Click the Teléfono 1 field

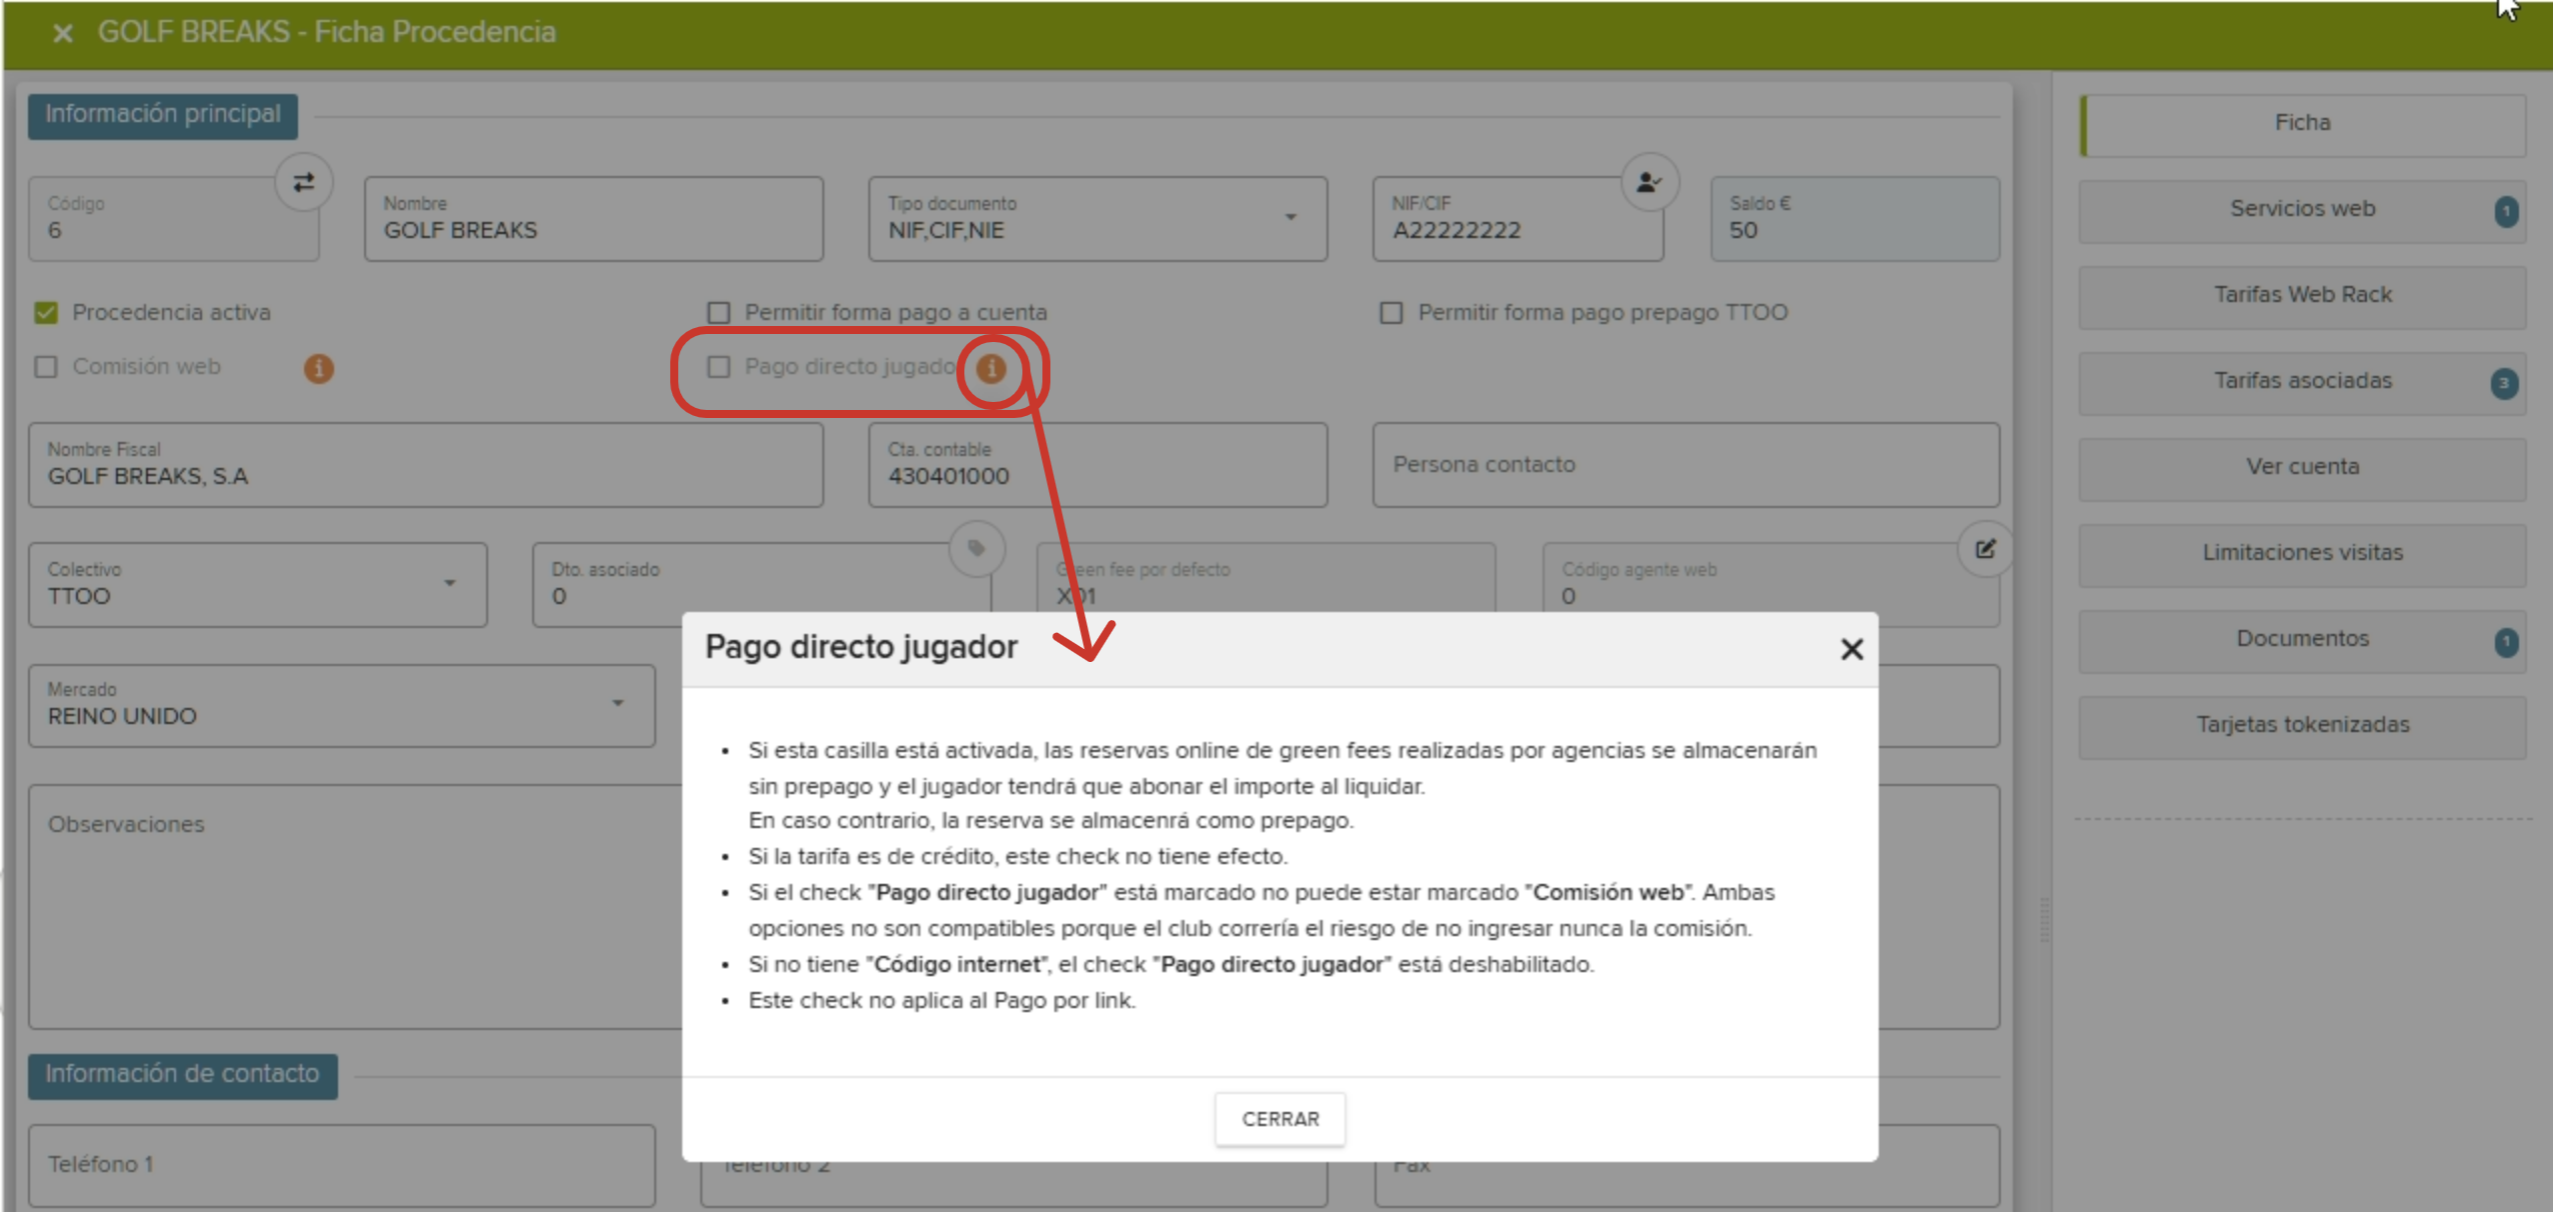tap(341, 1165)
